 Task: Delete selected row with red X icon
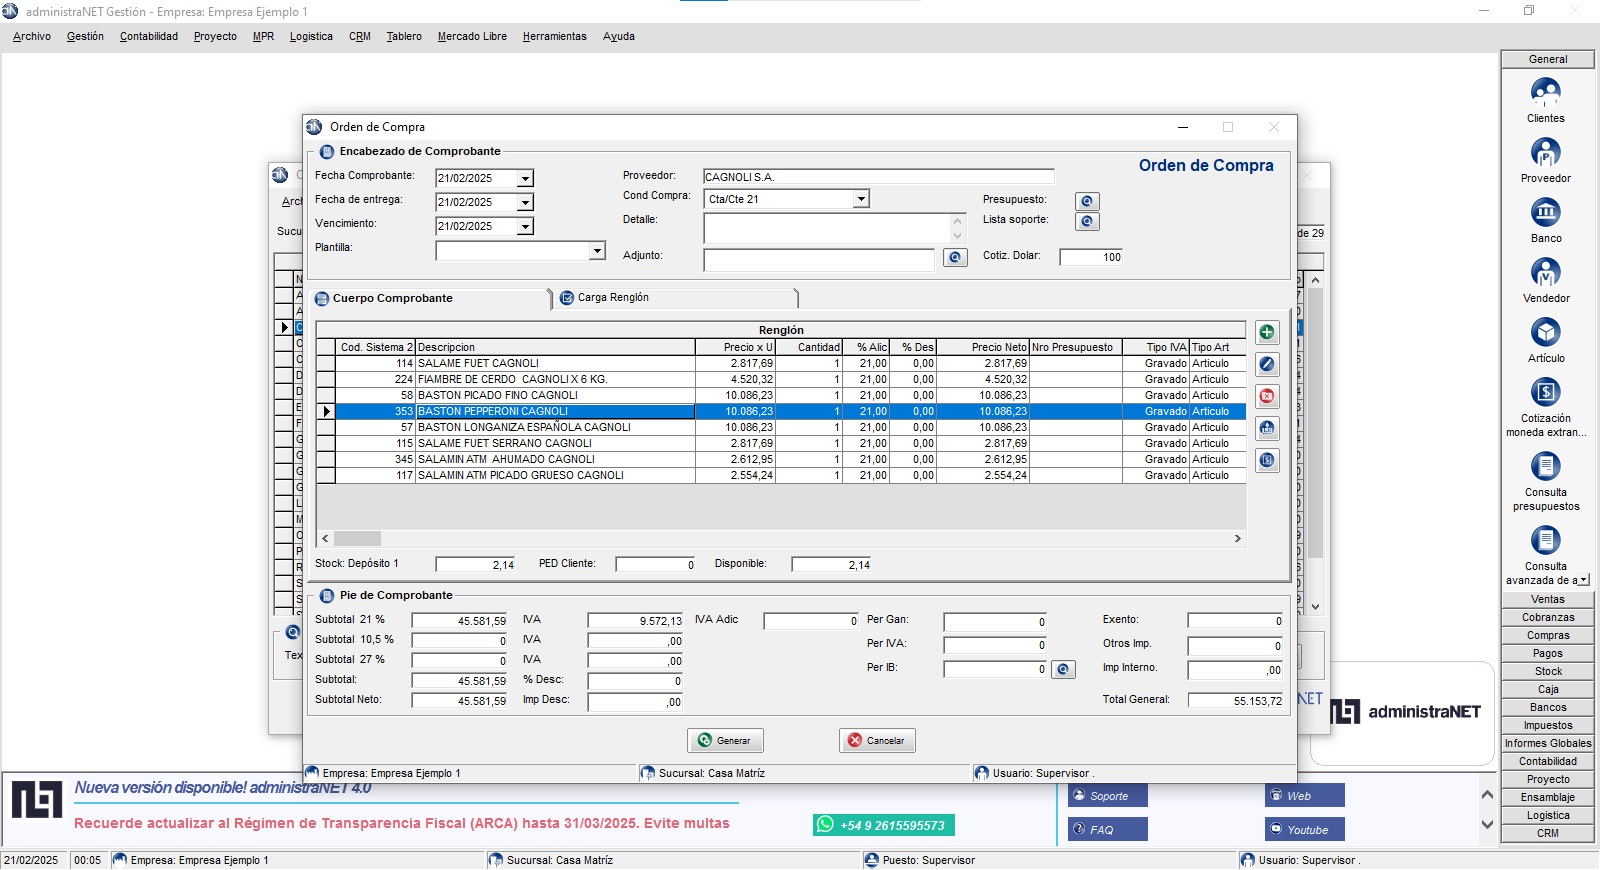pos(1267,396)
